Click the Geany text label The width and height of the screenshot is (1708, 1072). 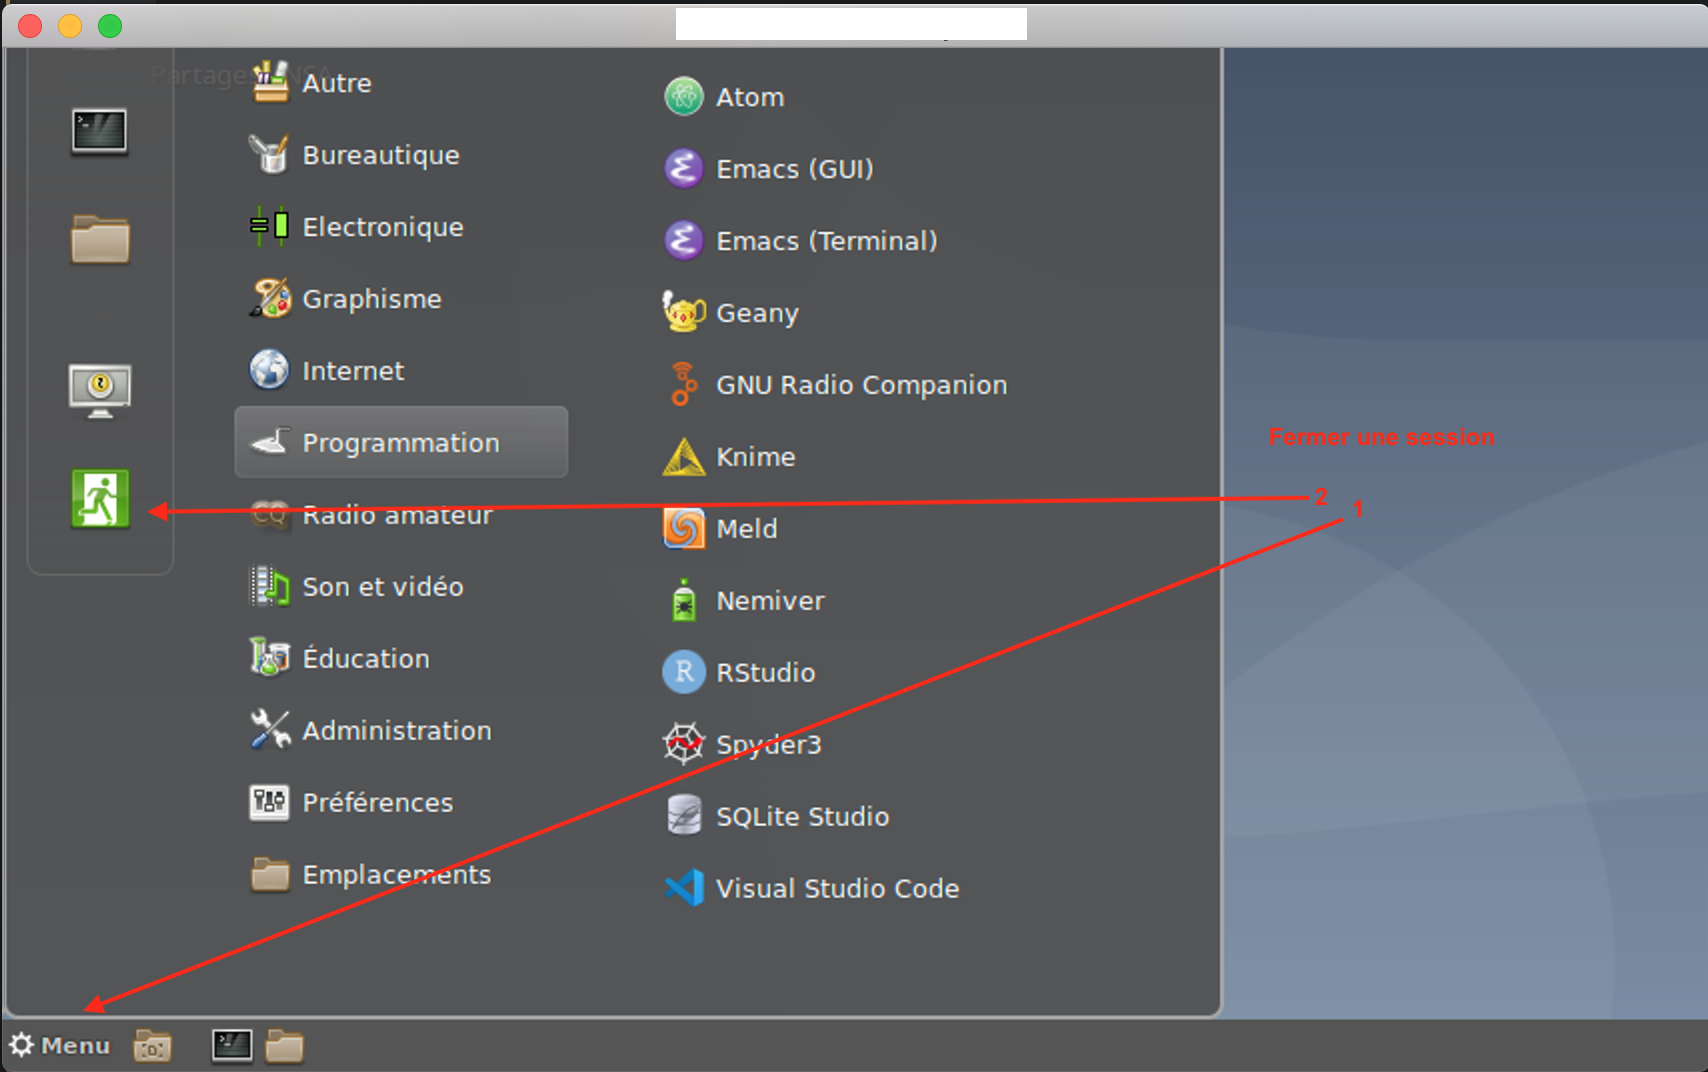click(757, 314)
